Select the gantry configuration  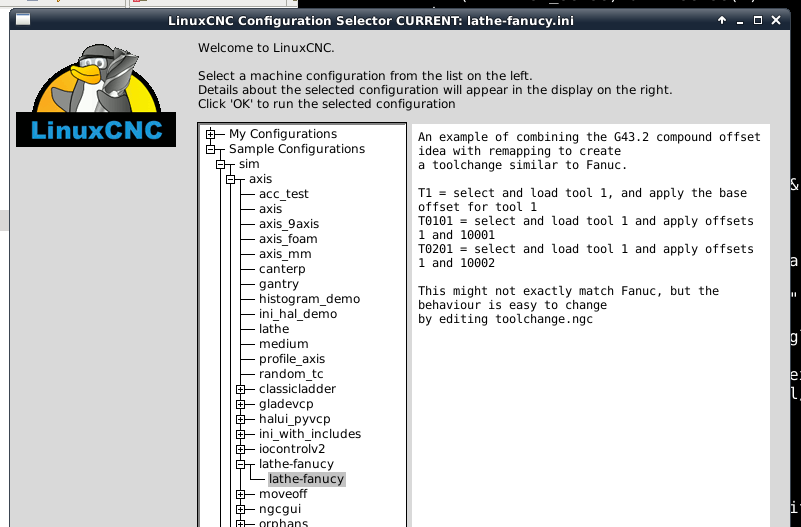coord(278,284)
